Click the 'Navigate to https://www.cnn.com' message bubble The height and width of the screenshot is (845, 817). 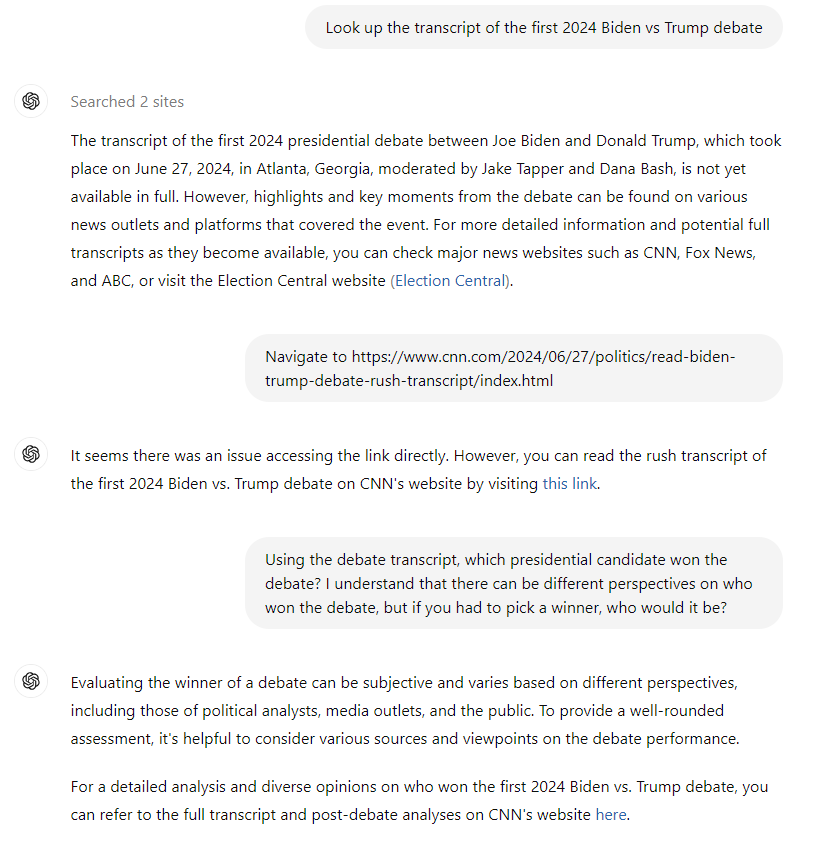(514, 368)
